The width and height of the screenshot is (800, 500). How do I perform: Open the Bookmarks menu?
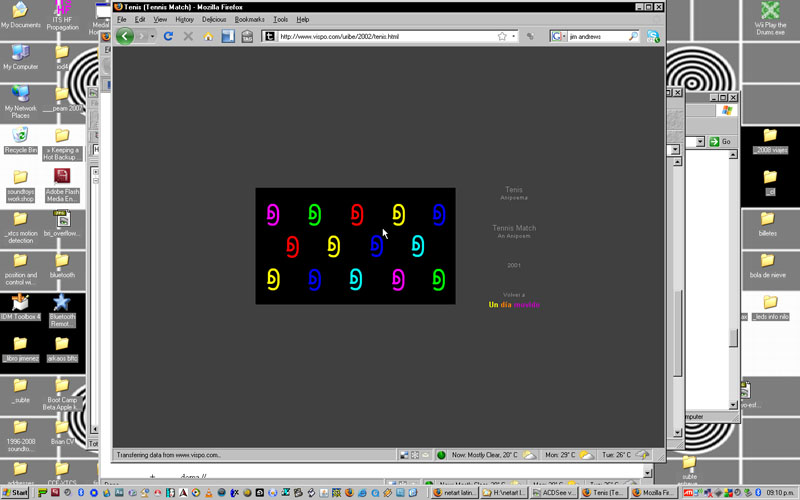coord(248,19)
